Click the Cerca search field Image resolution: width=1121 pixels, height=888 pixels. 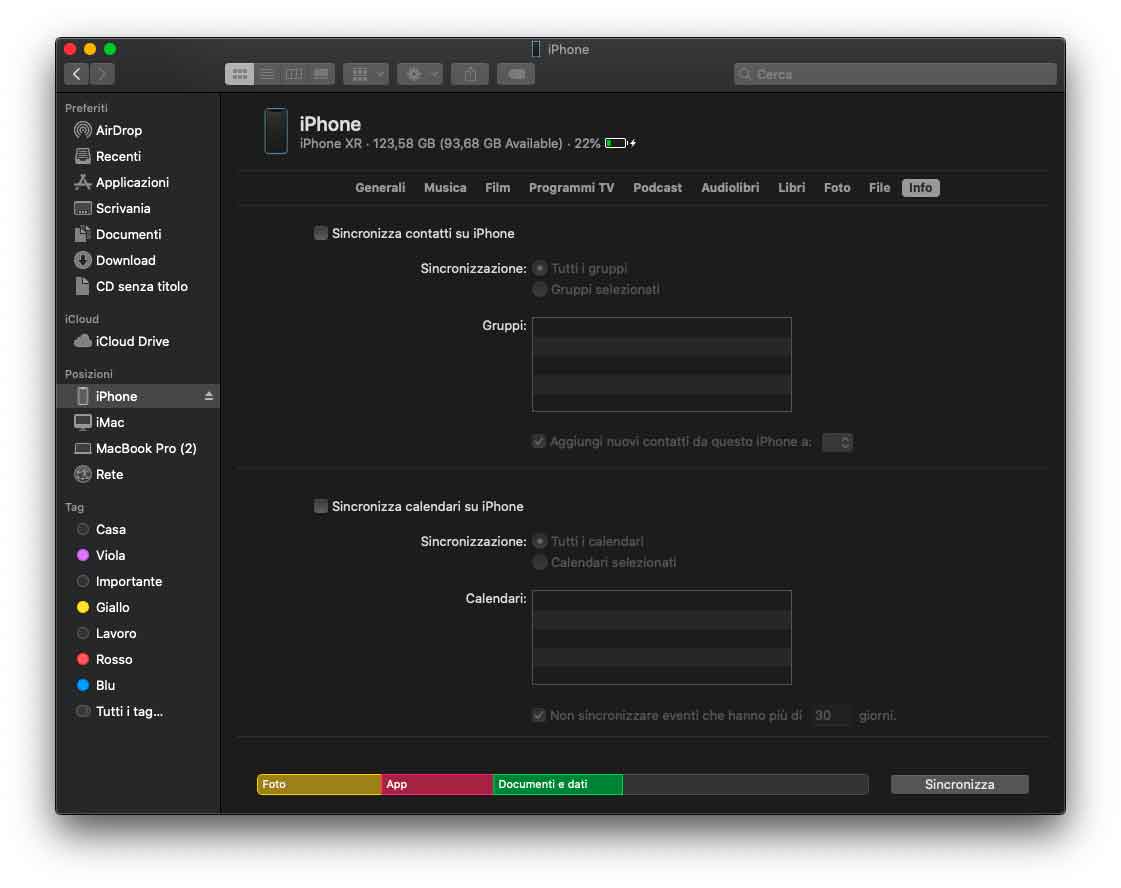pyautogui.click(x=895, y=74)
